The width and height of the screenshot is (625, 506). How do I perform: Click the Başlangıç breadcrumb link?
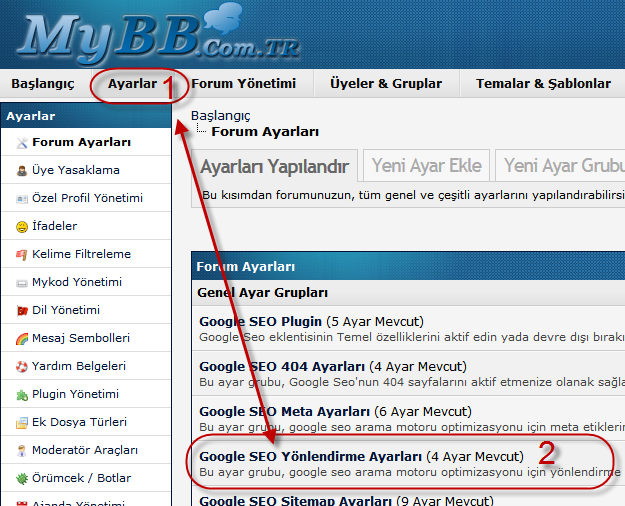(220, 116)
